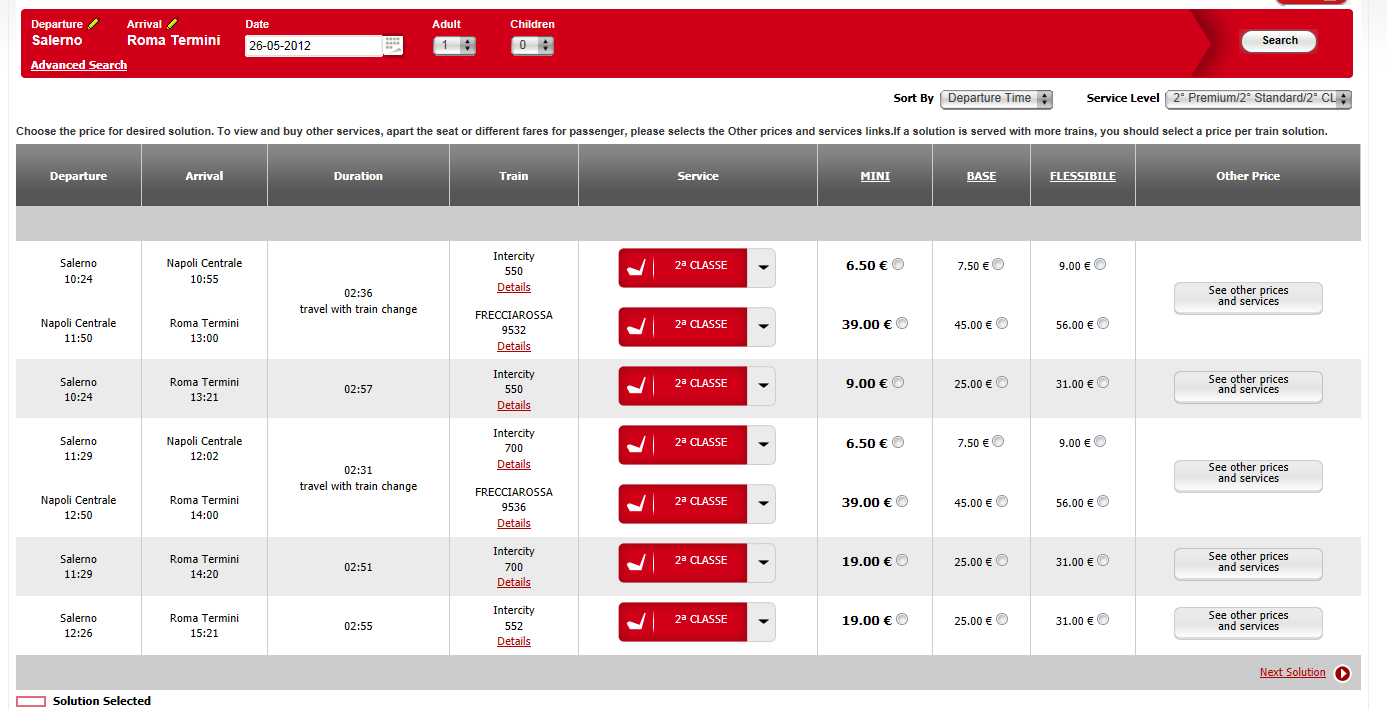Viewport: 1387px width, 710px height.
Task: Open the Advanced Search link
Action: (x=79, y=65)
